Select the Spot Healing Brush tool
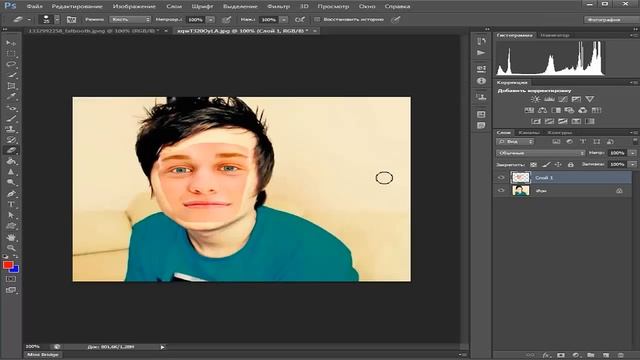Screen dimensions: 640x360 click(x=11, y=108)
